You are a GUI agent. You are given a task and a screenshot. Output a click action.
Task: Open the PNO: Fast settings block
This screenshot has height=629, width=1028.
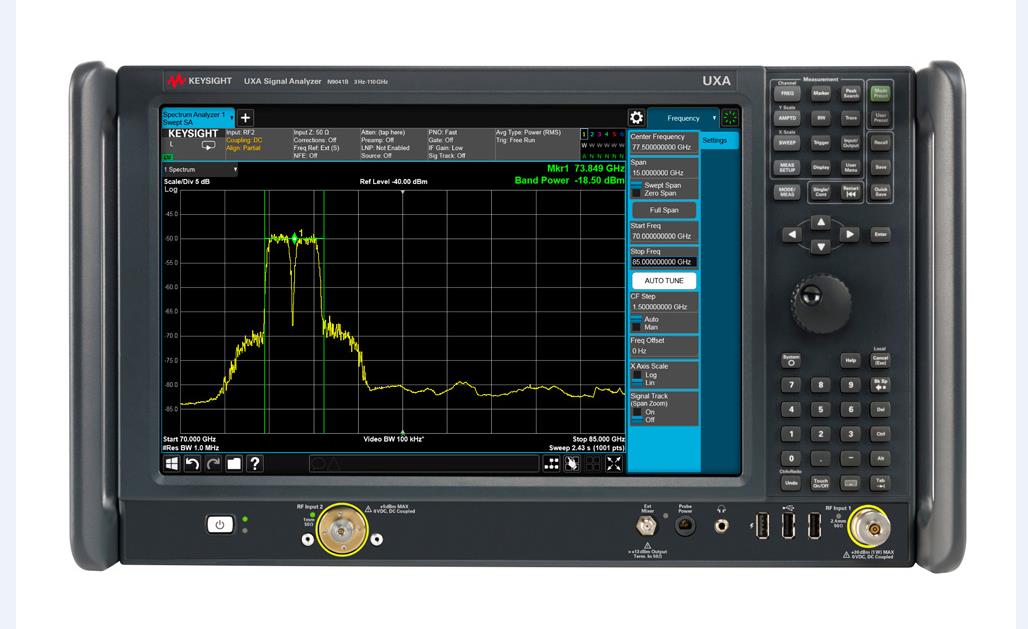click(x=460, y=144)
